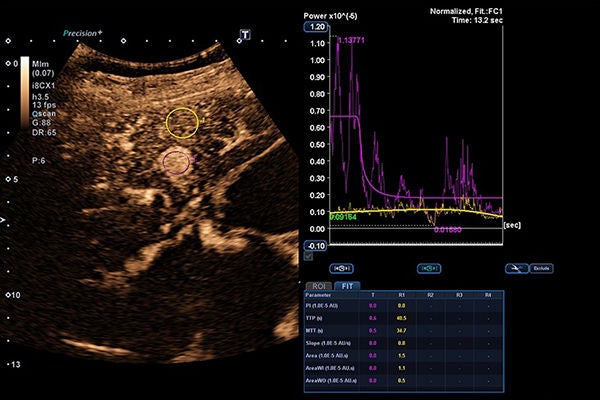Switch to the ROI tab
This screenshot has height=400, width=600.
319,286
